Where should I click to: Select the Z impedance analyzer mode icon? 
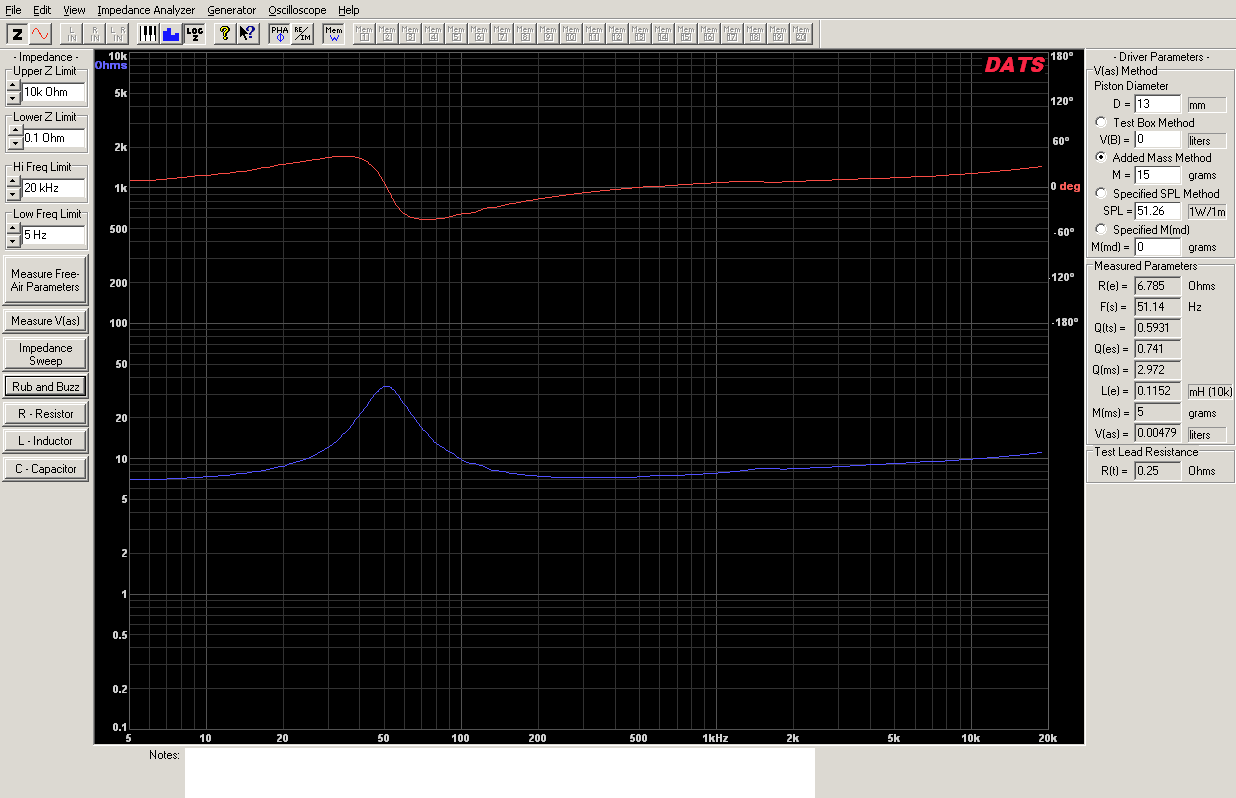(x=18, y=34)
